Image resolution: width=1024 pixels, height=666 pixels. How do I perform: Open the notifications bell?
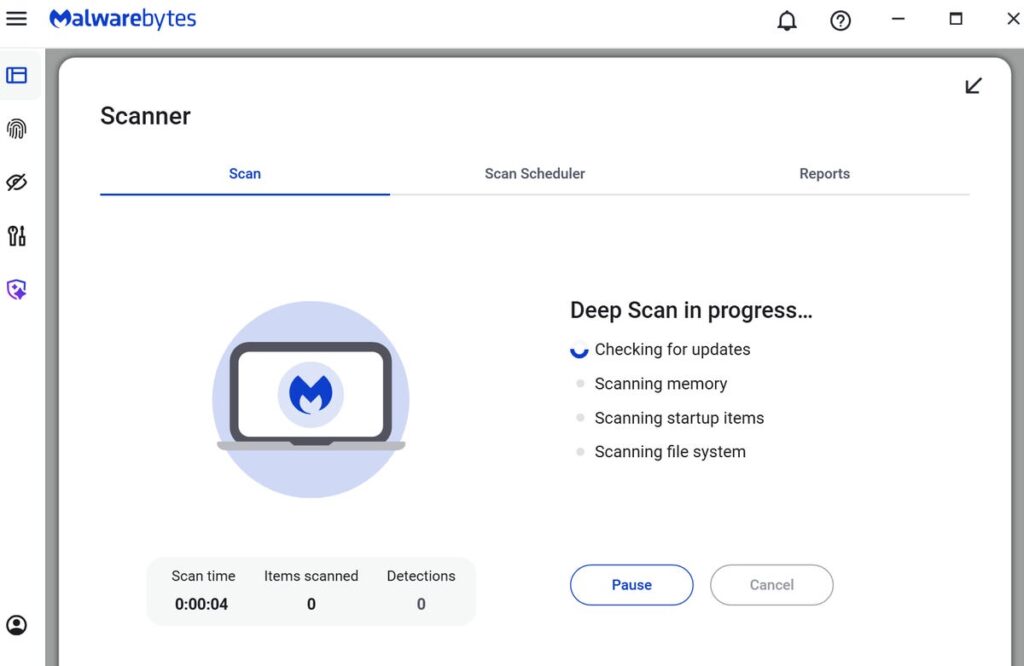pyautogui.click(x=787, y=20)
